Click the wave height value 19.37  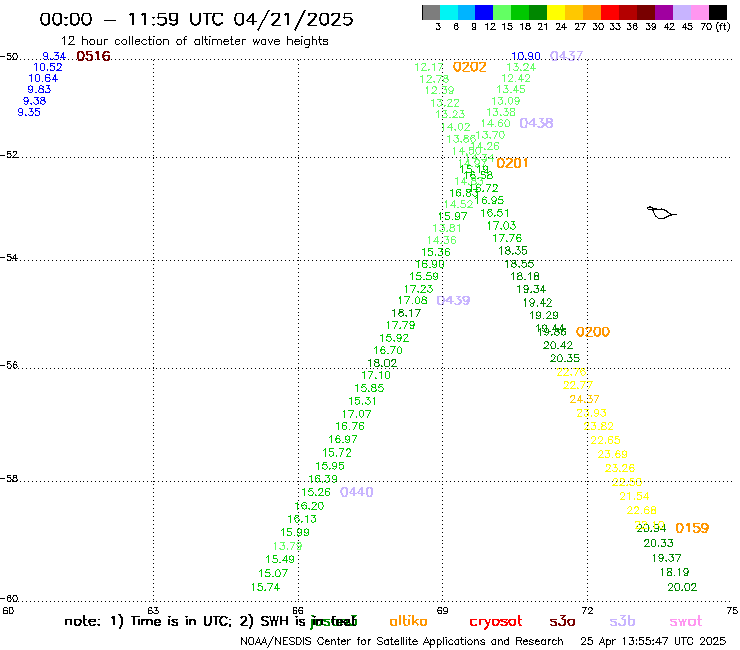[x=666, y=558]
